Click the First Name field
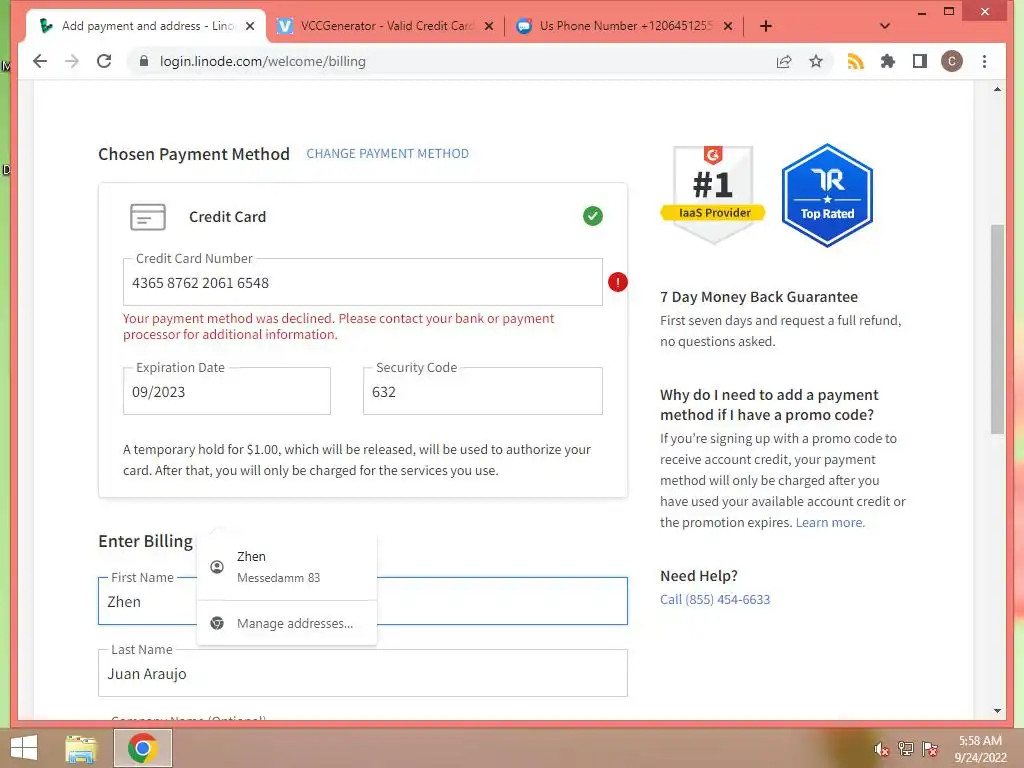 362,601
